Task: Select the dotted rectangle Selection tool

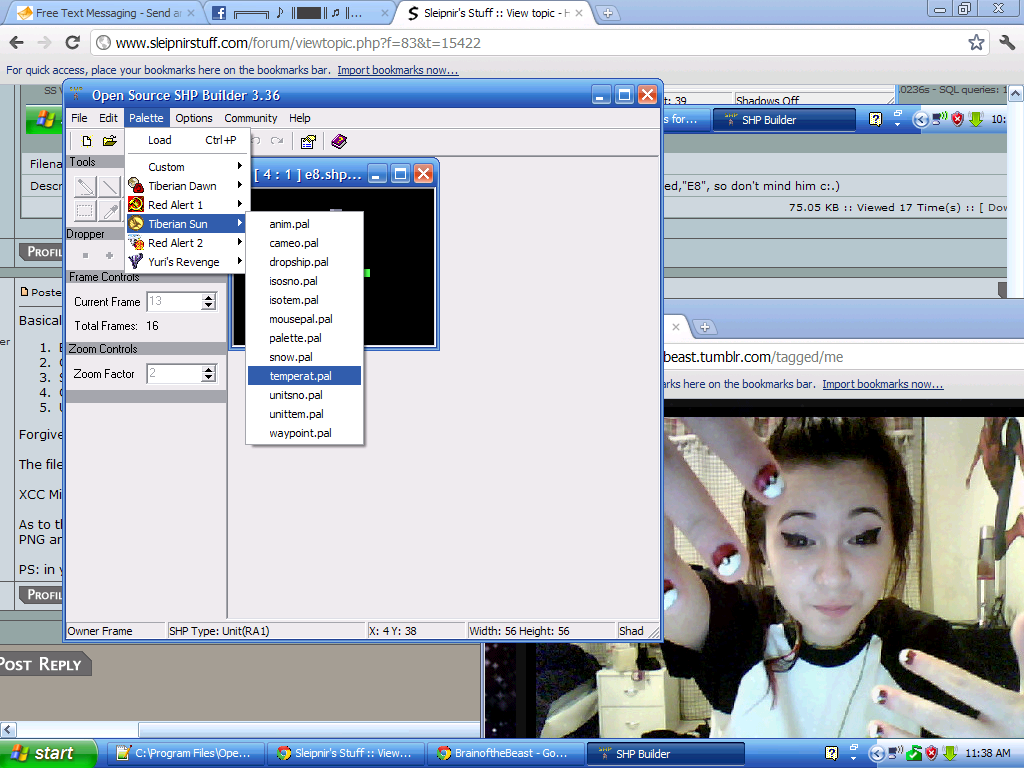Action: (85, 211)
